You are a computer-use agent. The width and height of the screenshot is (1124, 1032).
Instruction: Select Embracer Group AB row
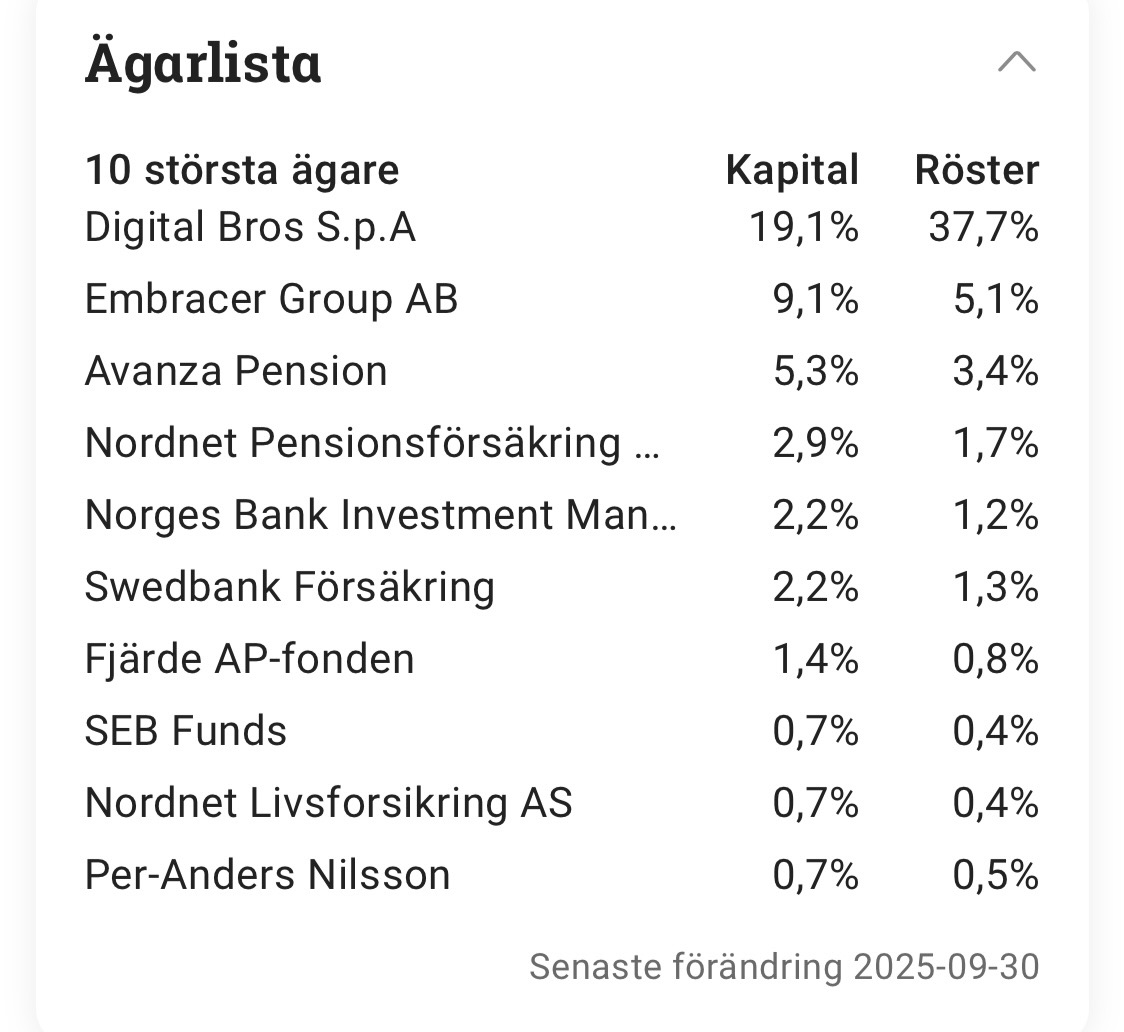271,300
